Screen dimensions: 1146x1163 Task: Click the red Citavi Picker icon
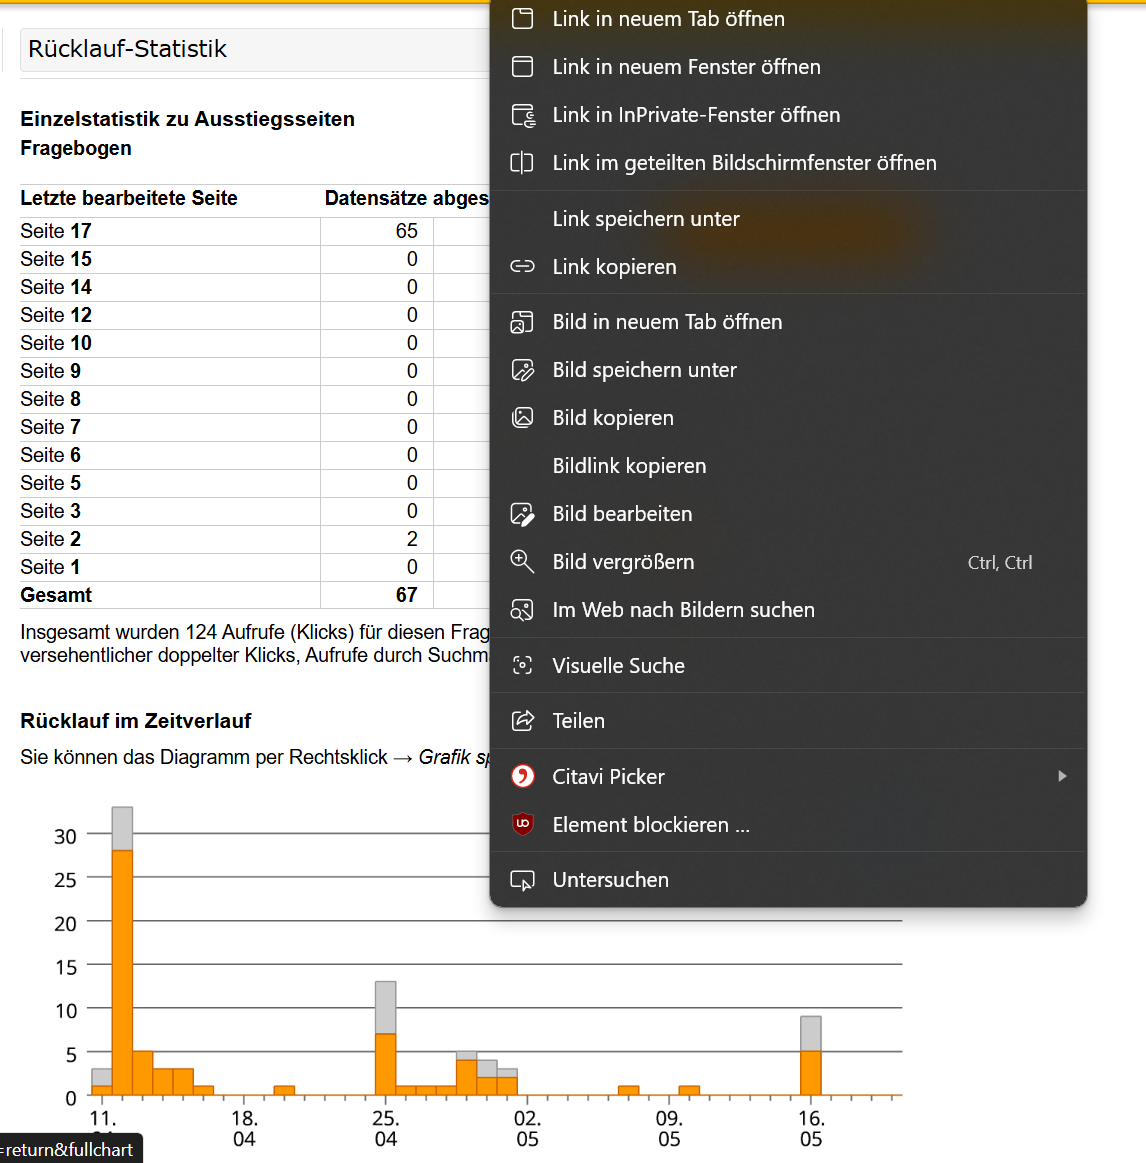[522, 777]
